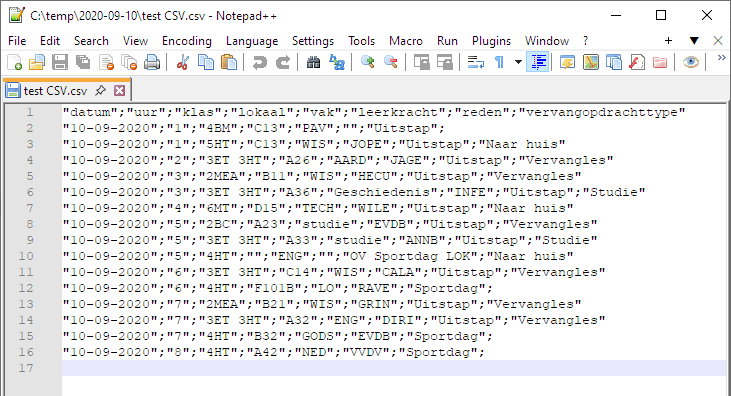Click the plus button on the menu bar
The height and width of the screenshot is (396, 731).
click(668, 41)
